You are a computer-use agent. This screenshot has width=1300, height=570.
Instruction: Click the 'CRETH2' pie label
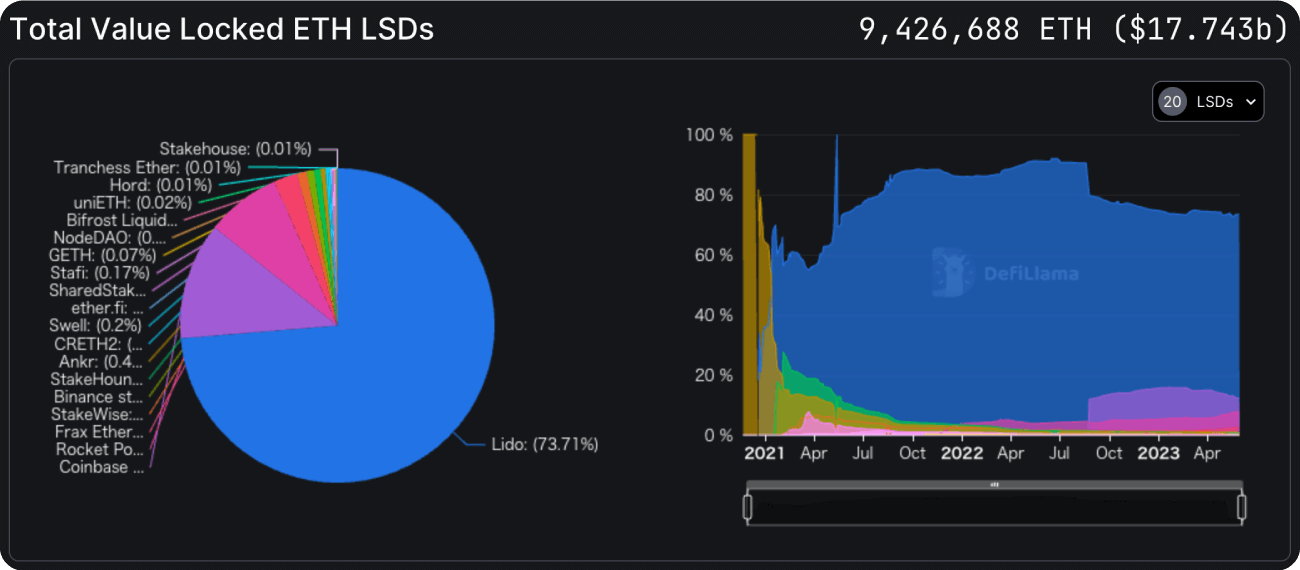tap(98, 344)
